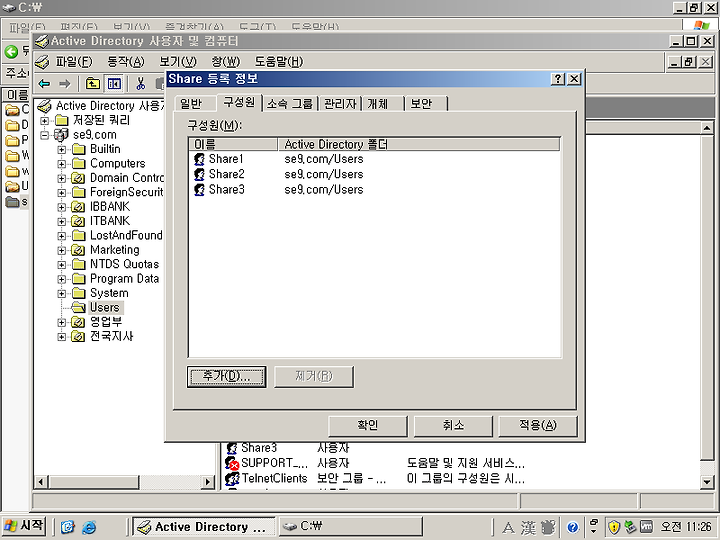Click the tree pane horizontal scrollbar thumb
The width and height of the screenshot is (720, 540).
click(x=94, y=482)
